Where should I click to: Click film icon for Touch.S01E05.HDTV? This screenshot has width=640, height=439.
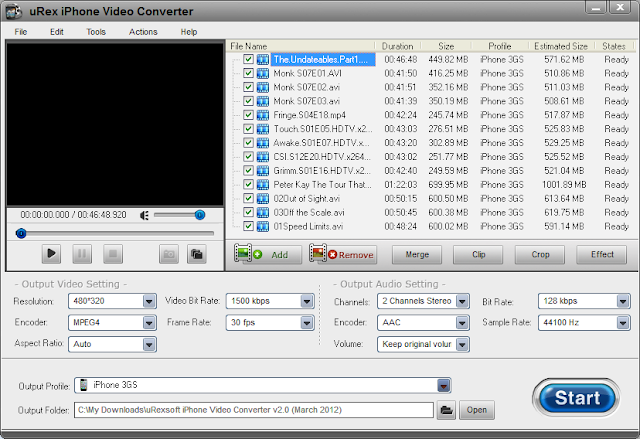(262, 129)
